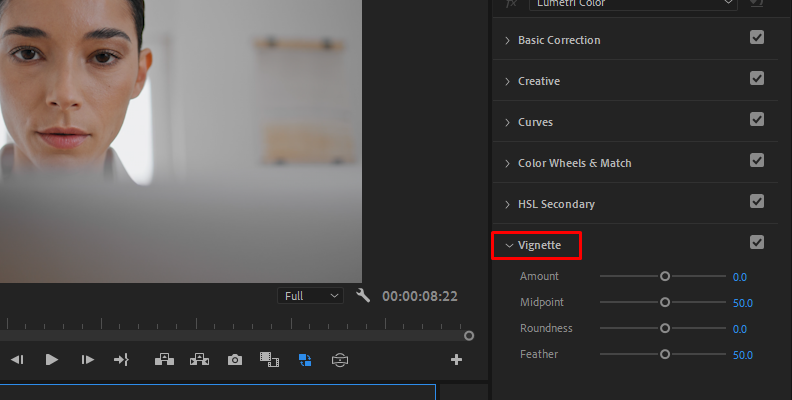Click the Color Wheels & Match label

(x=575, y=163)
